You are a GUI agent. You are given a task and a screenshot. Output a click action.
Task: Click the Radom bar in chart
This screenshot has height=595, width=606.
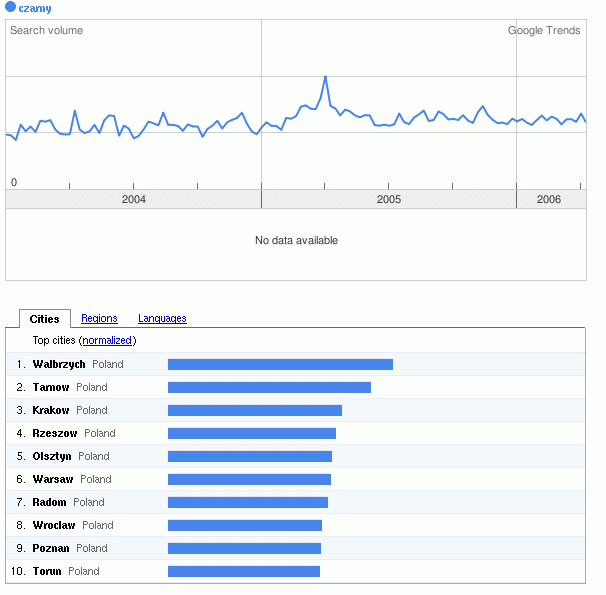(247, 502)
